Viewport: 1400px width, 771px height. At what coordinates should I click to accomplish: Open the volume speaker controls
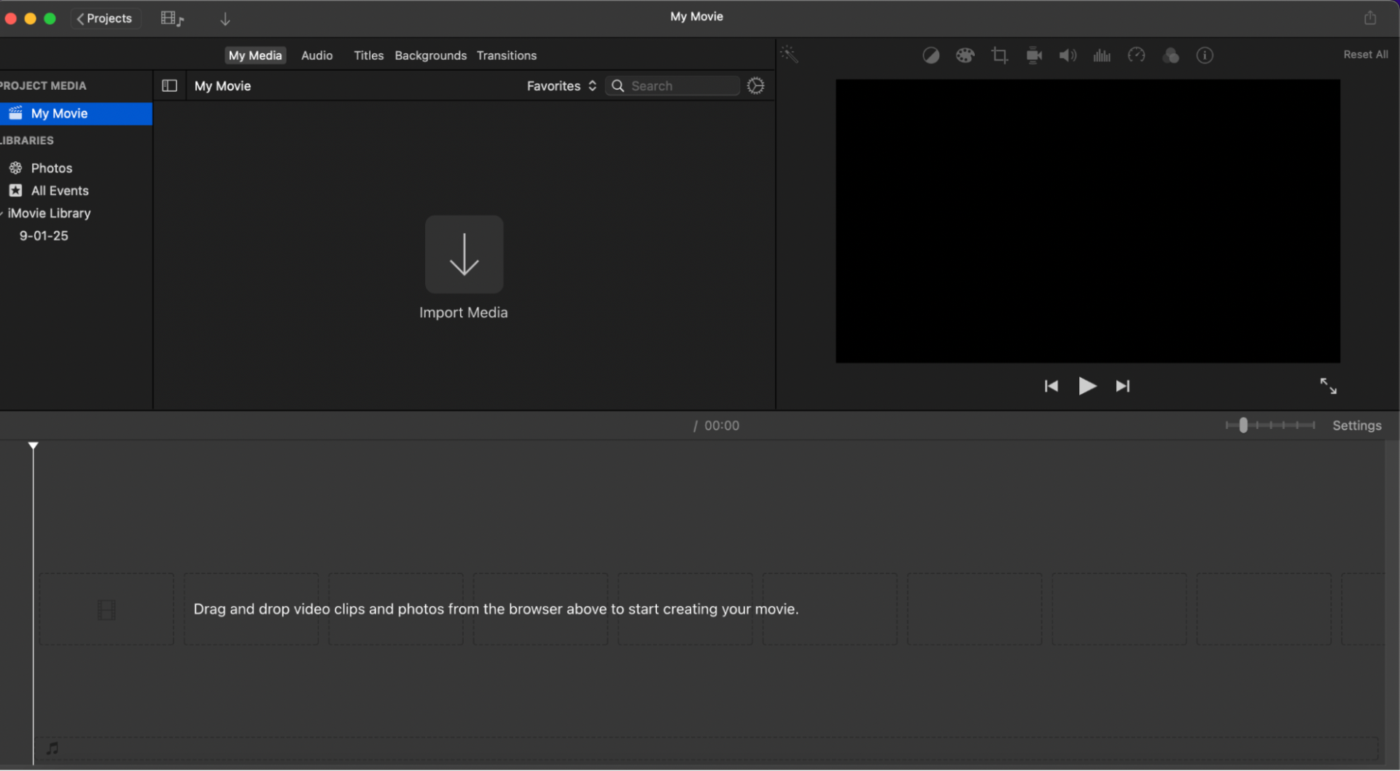click(1068, 56)
